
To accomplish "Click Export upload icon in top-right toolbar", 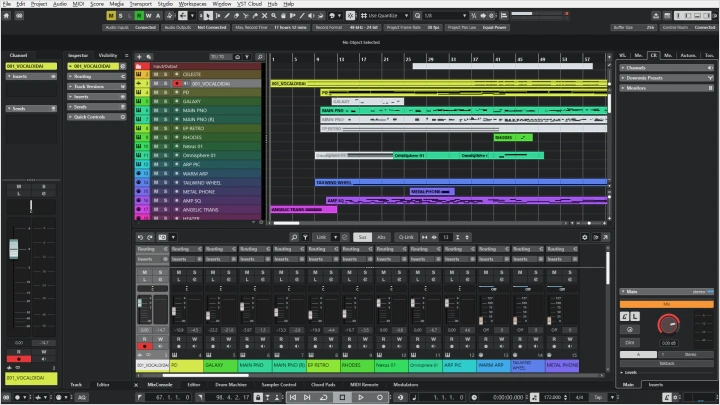I will (x=656, y=16).
